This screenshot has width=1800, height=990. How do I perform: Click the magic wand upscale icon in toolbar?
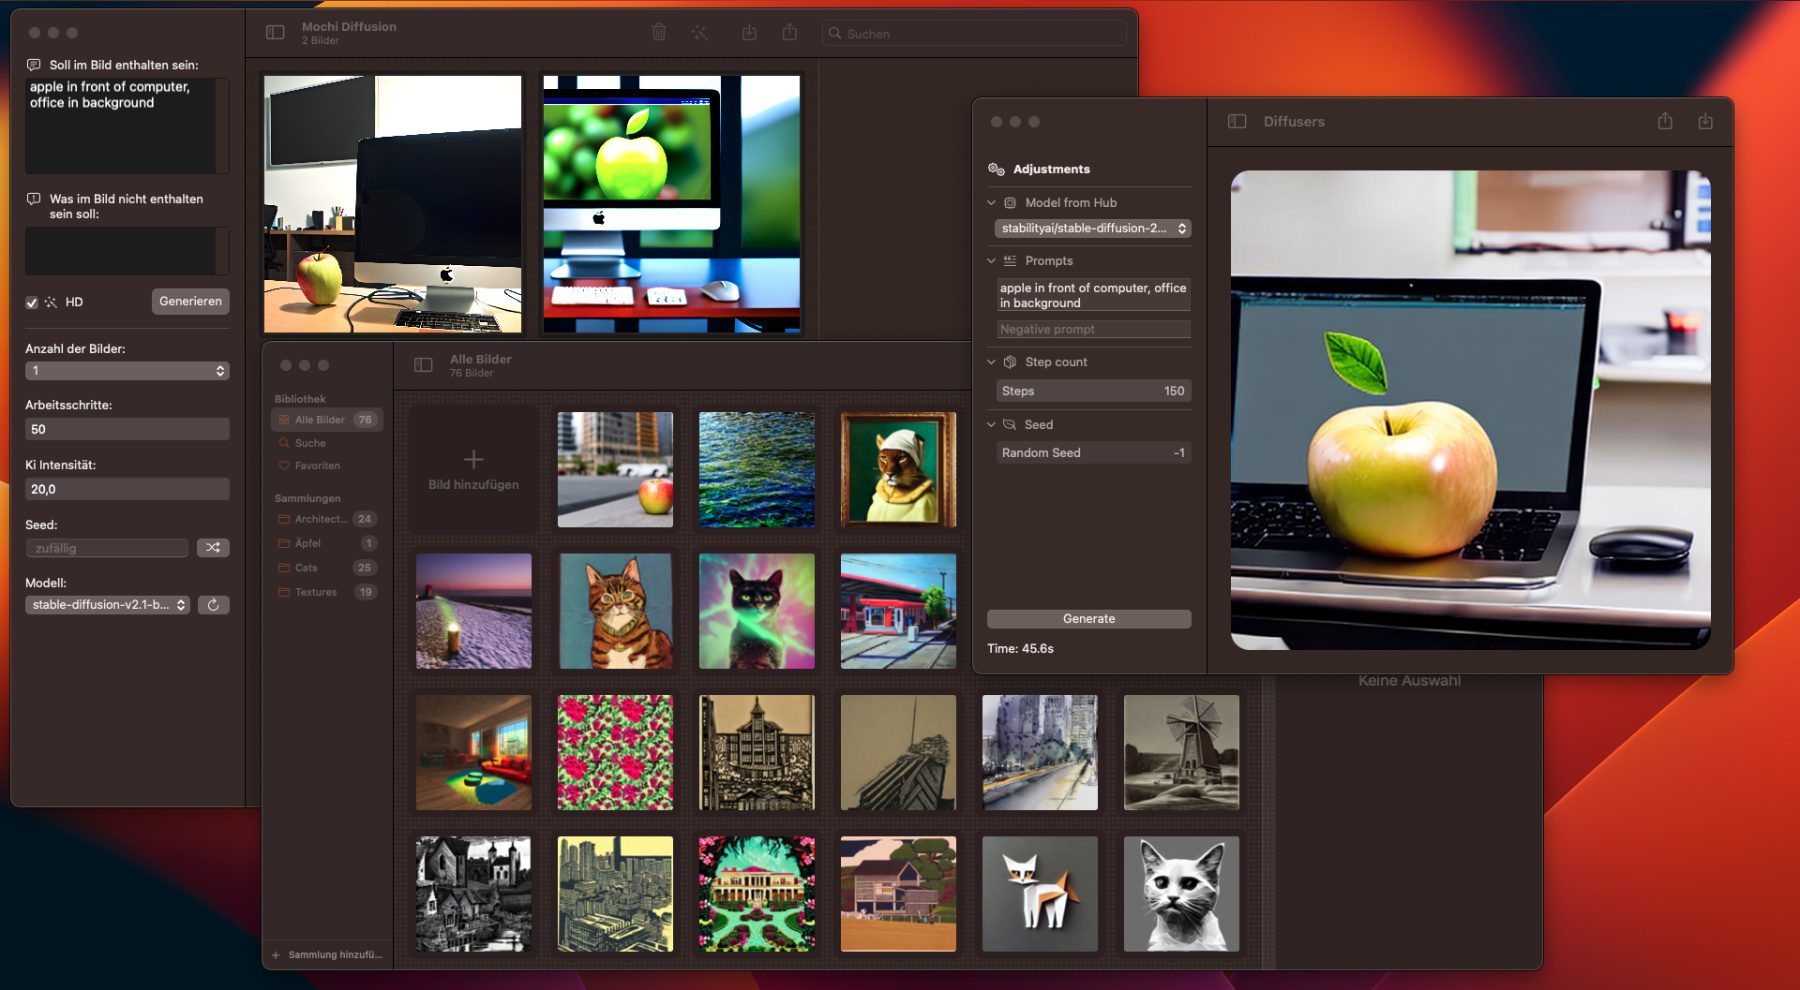point(699,33)
